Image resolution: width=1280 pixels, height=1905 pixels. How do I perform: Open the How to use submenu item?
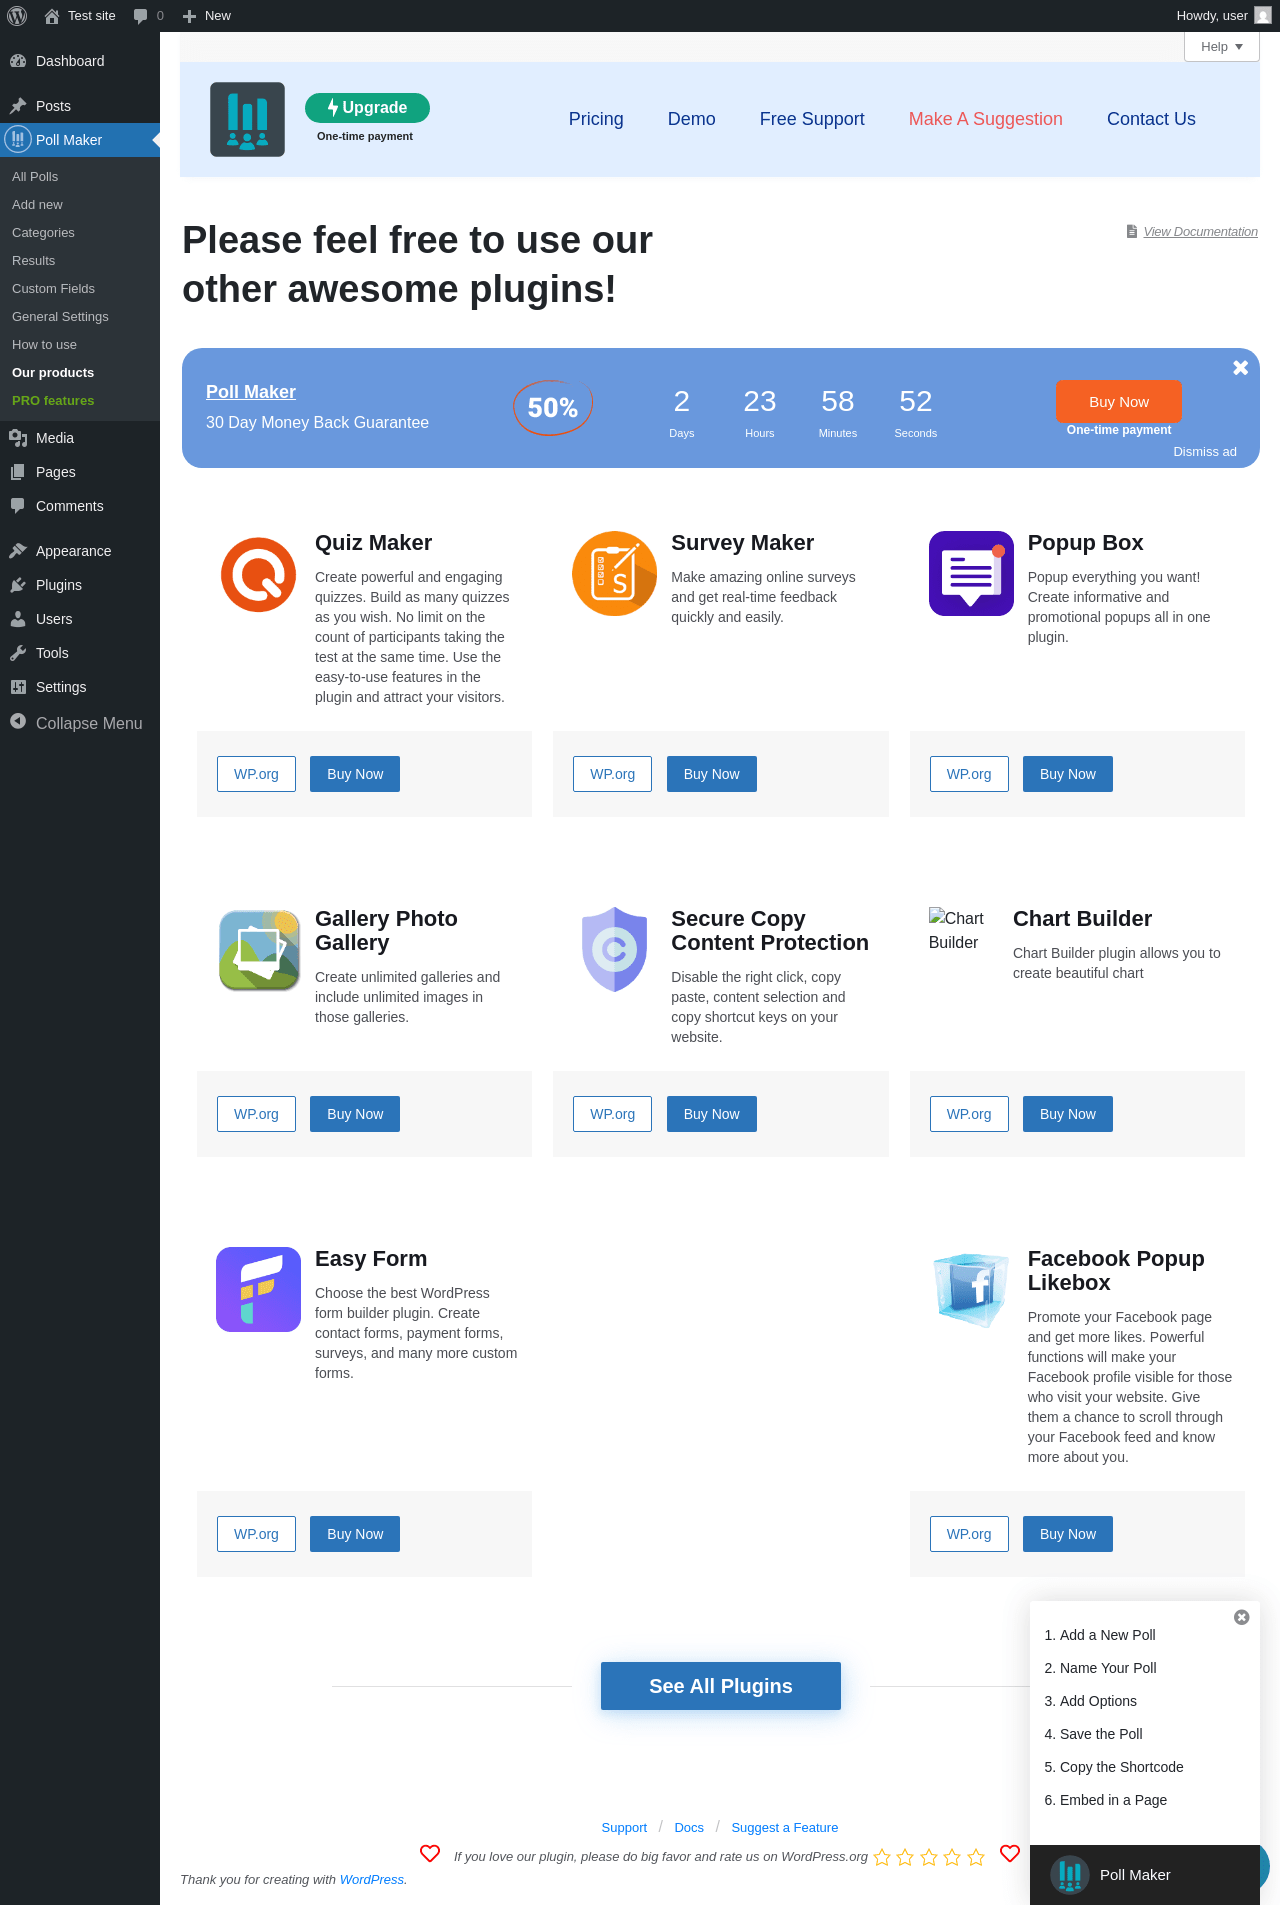coord(44,345)
